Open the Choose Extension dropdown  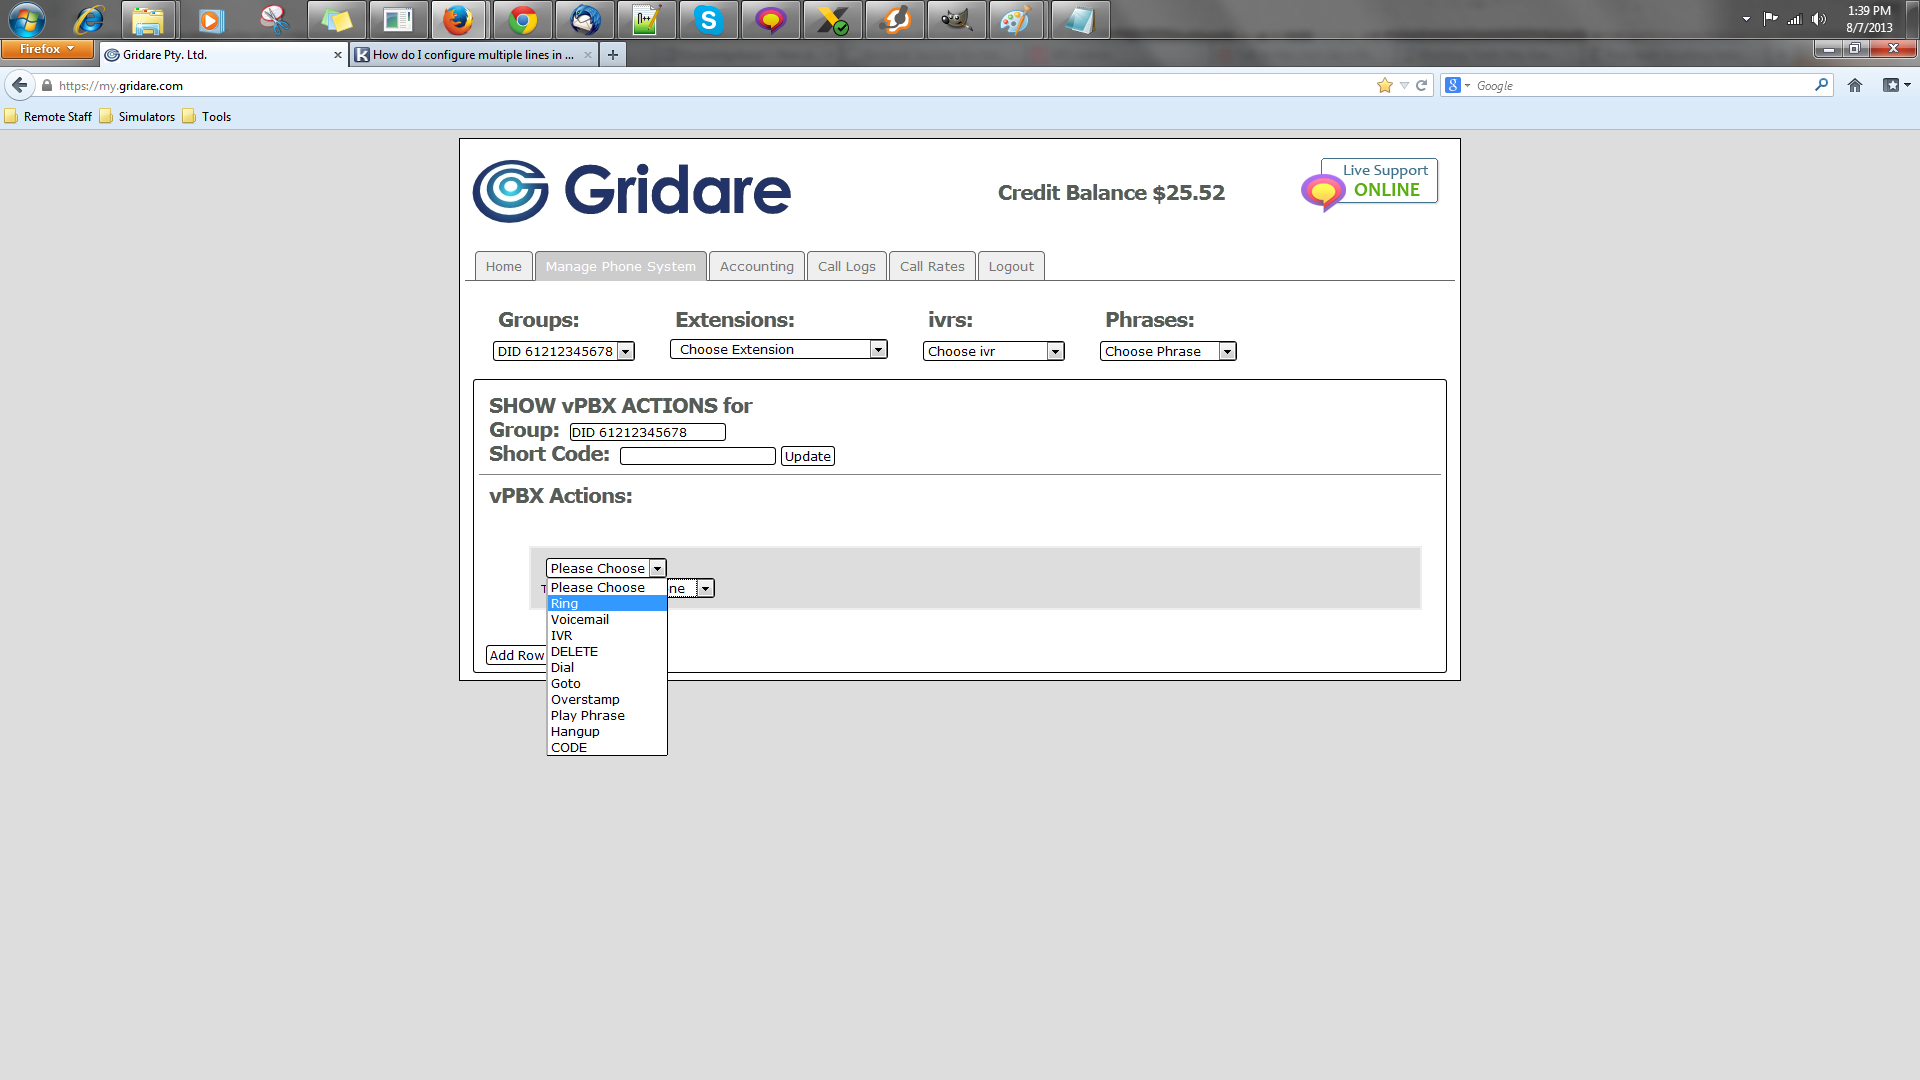(x=778, y=349)
